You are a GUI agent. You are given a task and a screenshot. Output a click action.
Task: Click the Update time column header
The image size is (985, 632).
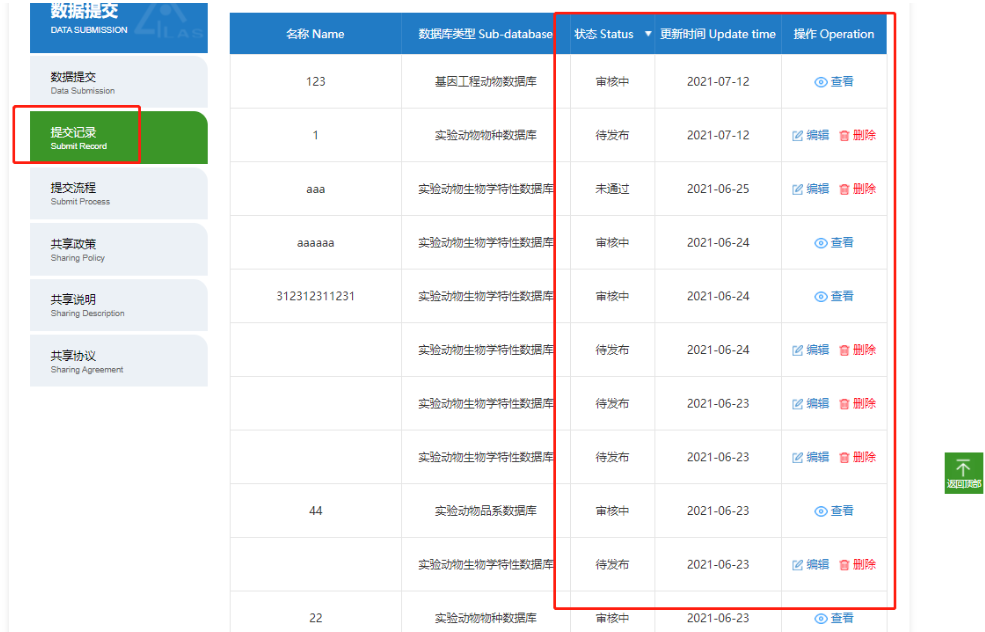pyautogui.click(x=717, y=34)
